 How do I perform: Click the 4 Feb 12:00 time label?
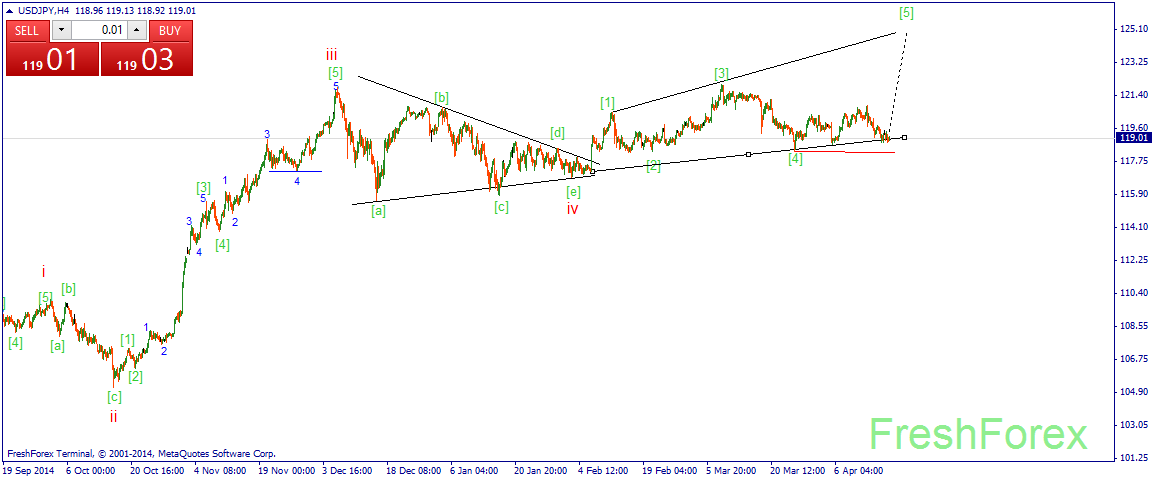tap(601, 468)
